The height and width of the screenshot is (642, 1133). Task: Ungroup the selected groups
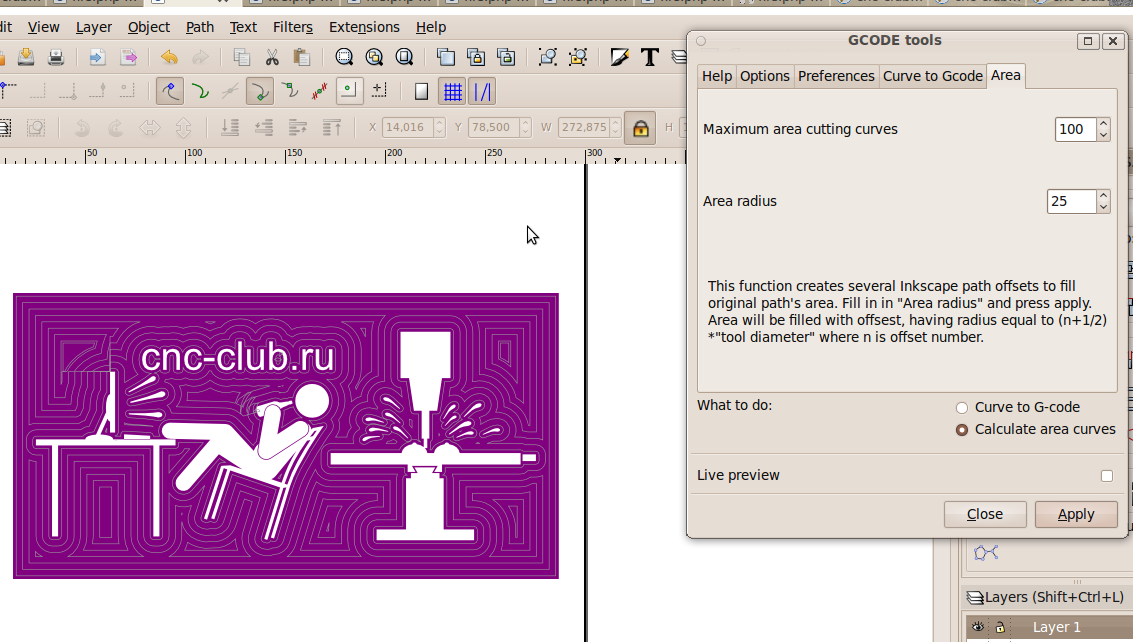click(578, 57)
